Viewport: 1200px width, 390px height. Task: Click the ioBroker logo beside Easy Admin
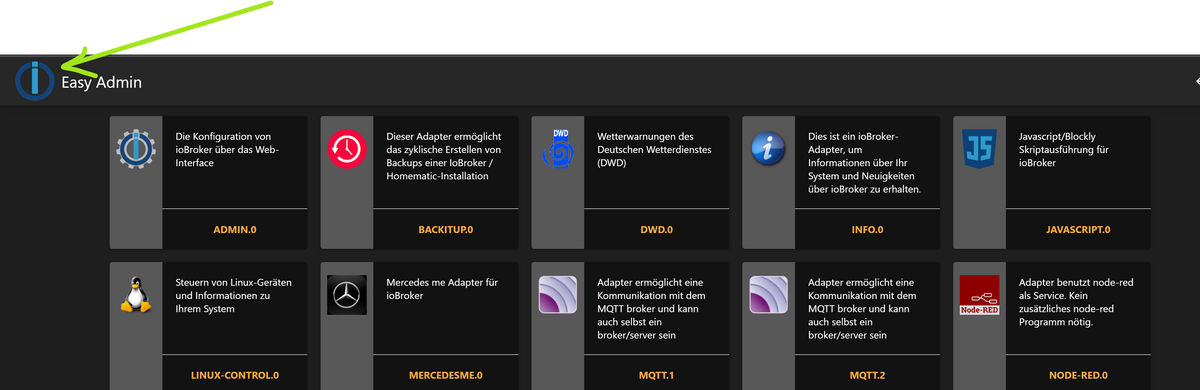[x=35, y=81]
